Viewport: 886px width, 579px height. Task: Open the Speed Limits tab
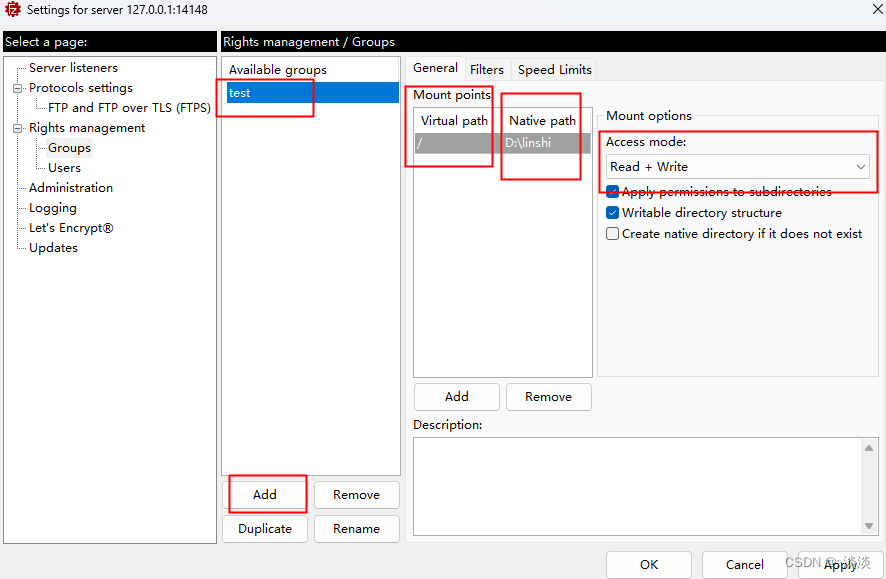(x=554, y=69)
